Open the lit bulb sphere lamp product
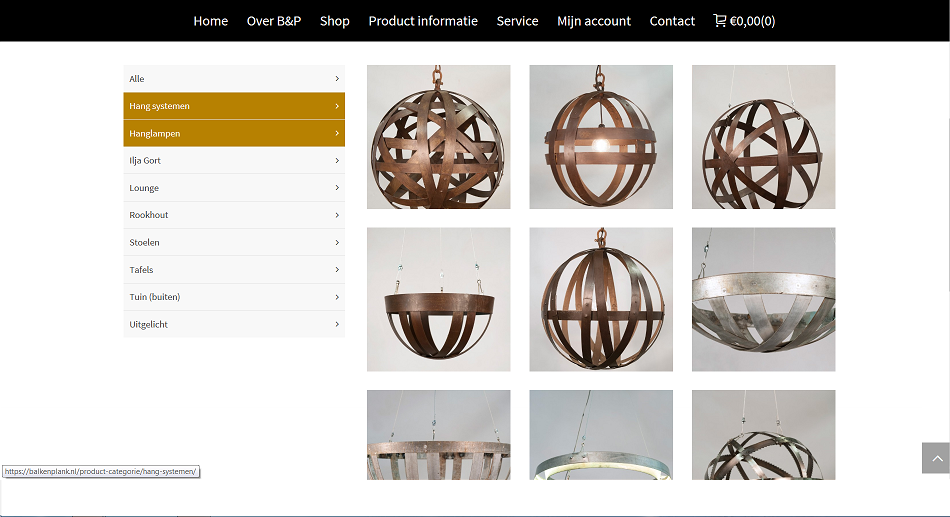Viewport: 950px width, 517px height. pyautogui.click(x=601, y=137)
